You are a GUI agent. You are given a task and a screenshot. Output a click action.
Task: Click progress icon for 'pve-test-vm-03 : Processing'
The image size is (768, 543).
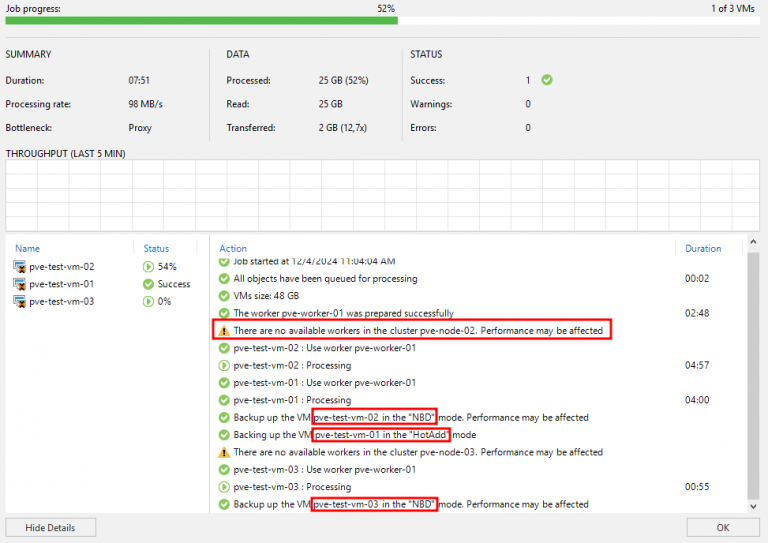[224, 487]
